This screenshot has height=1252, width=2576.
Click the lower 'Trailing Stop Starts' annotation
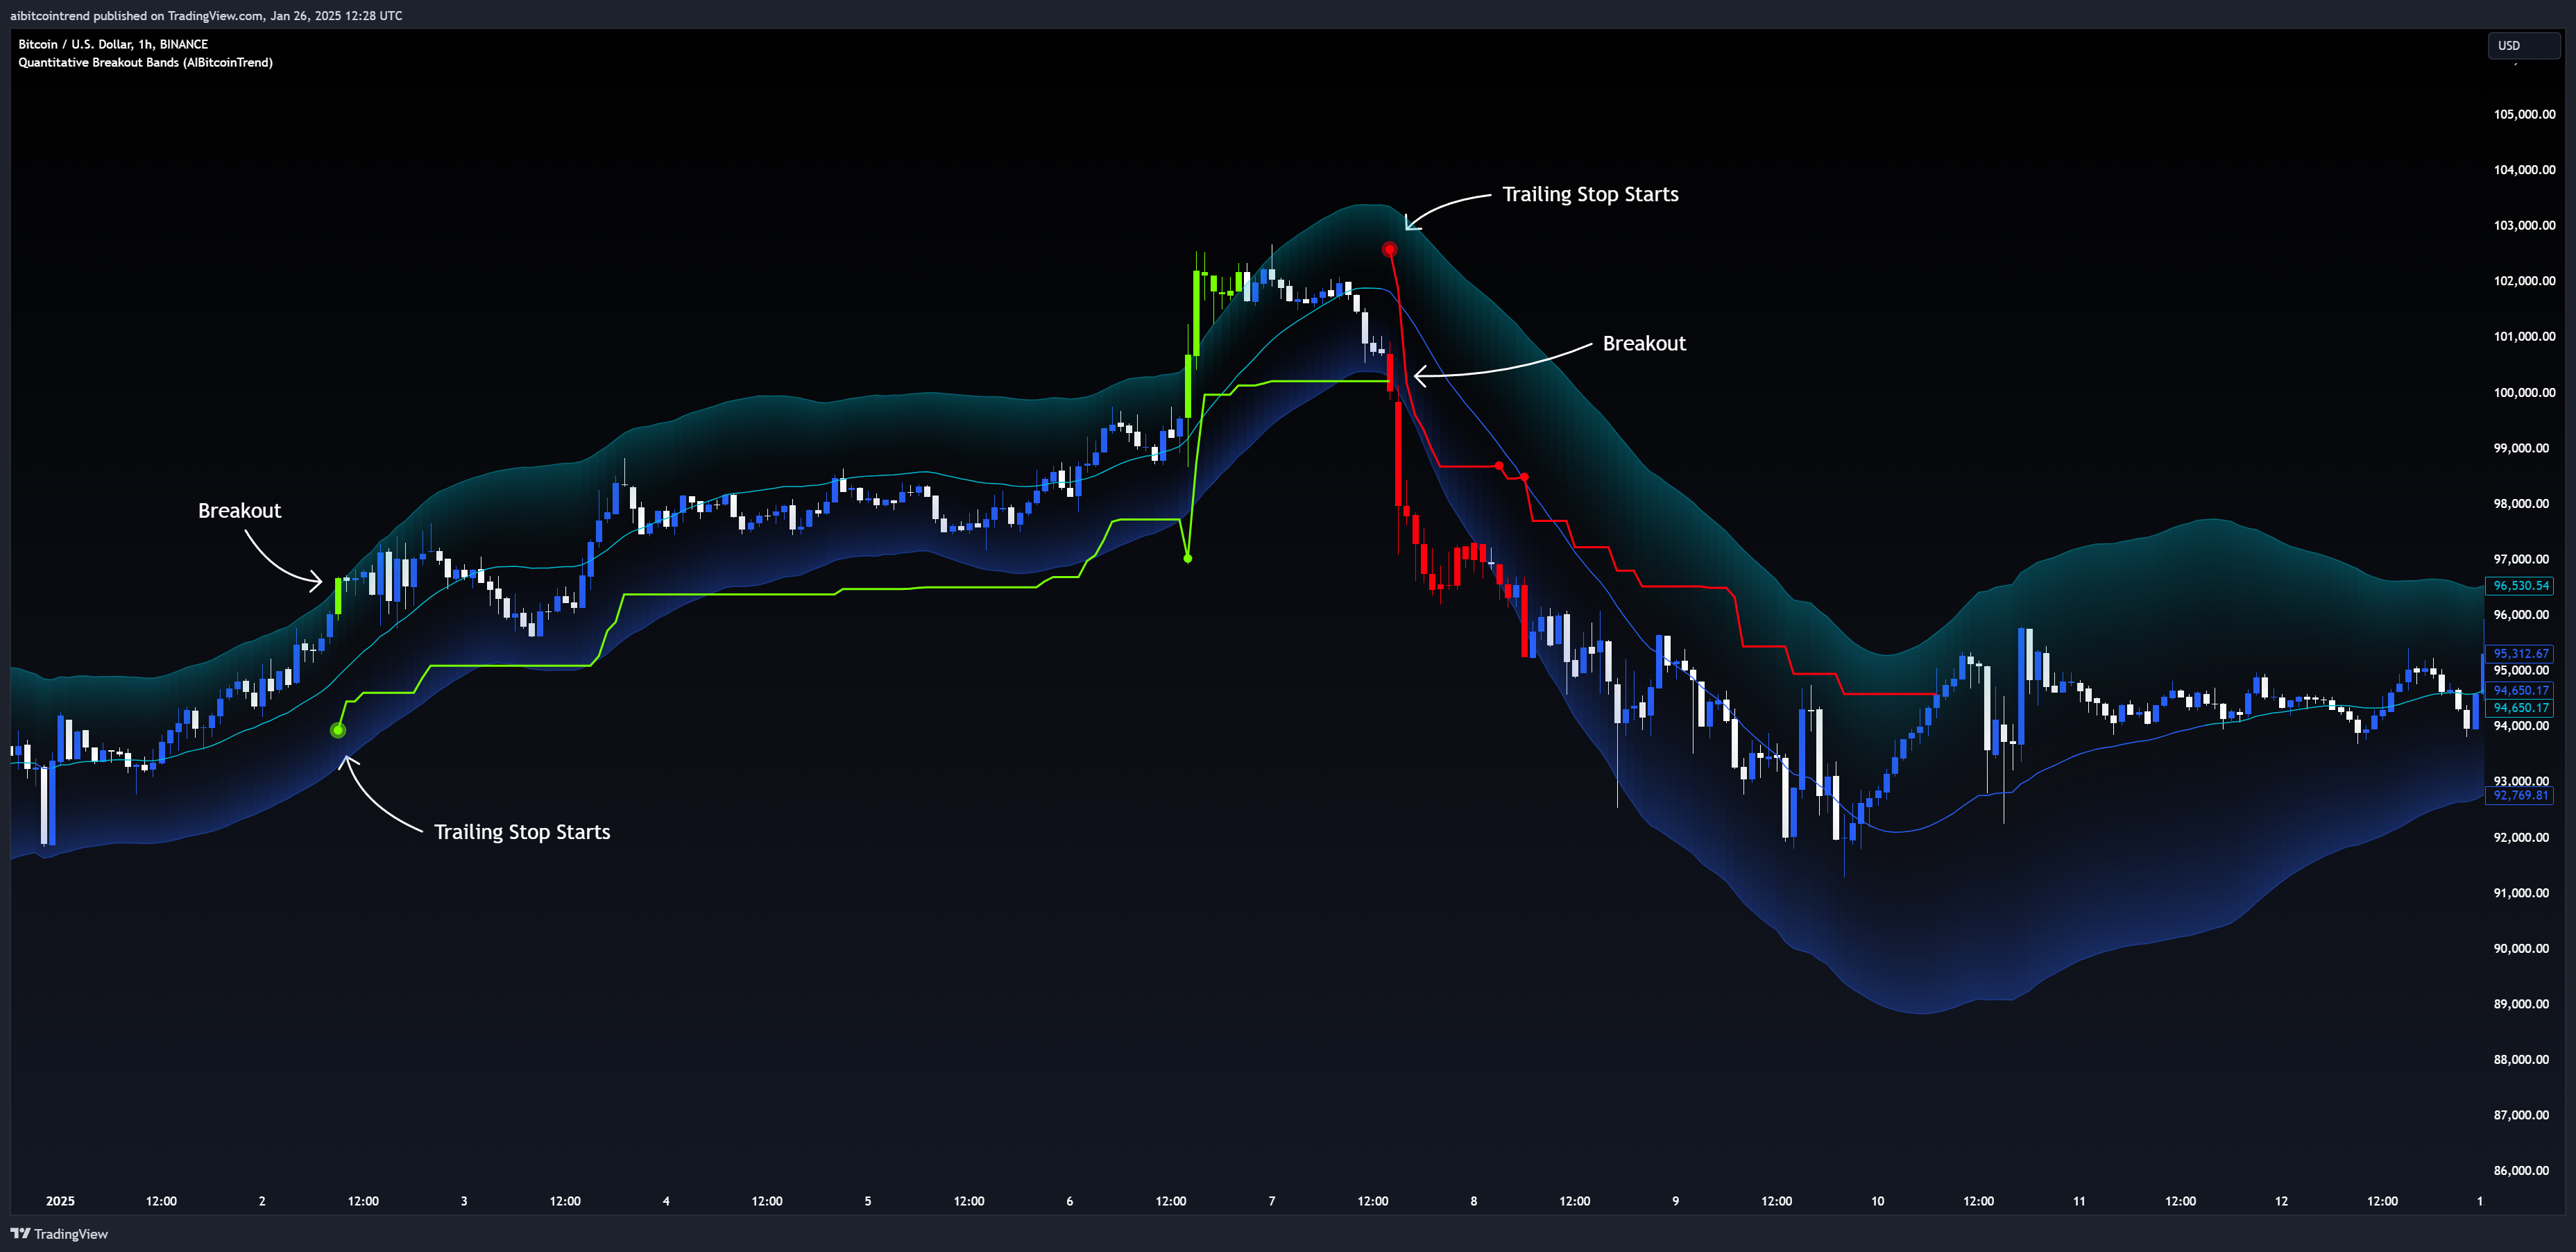click(522, 833)
